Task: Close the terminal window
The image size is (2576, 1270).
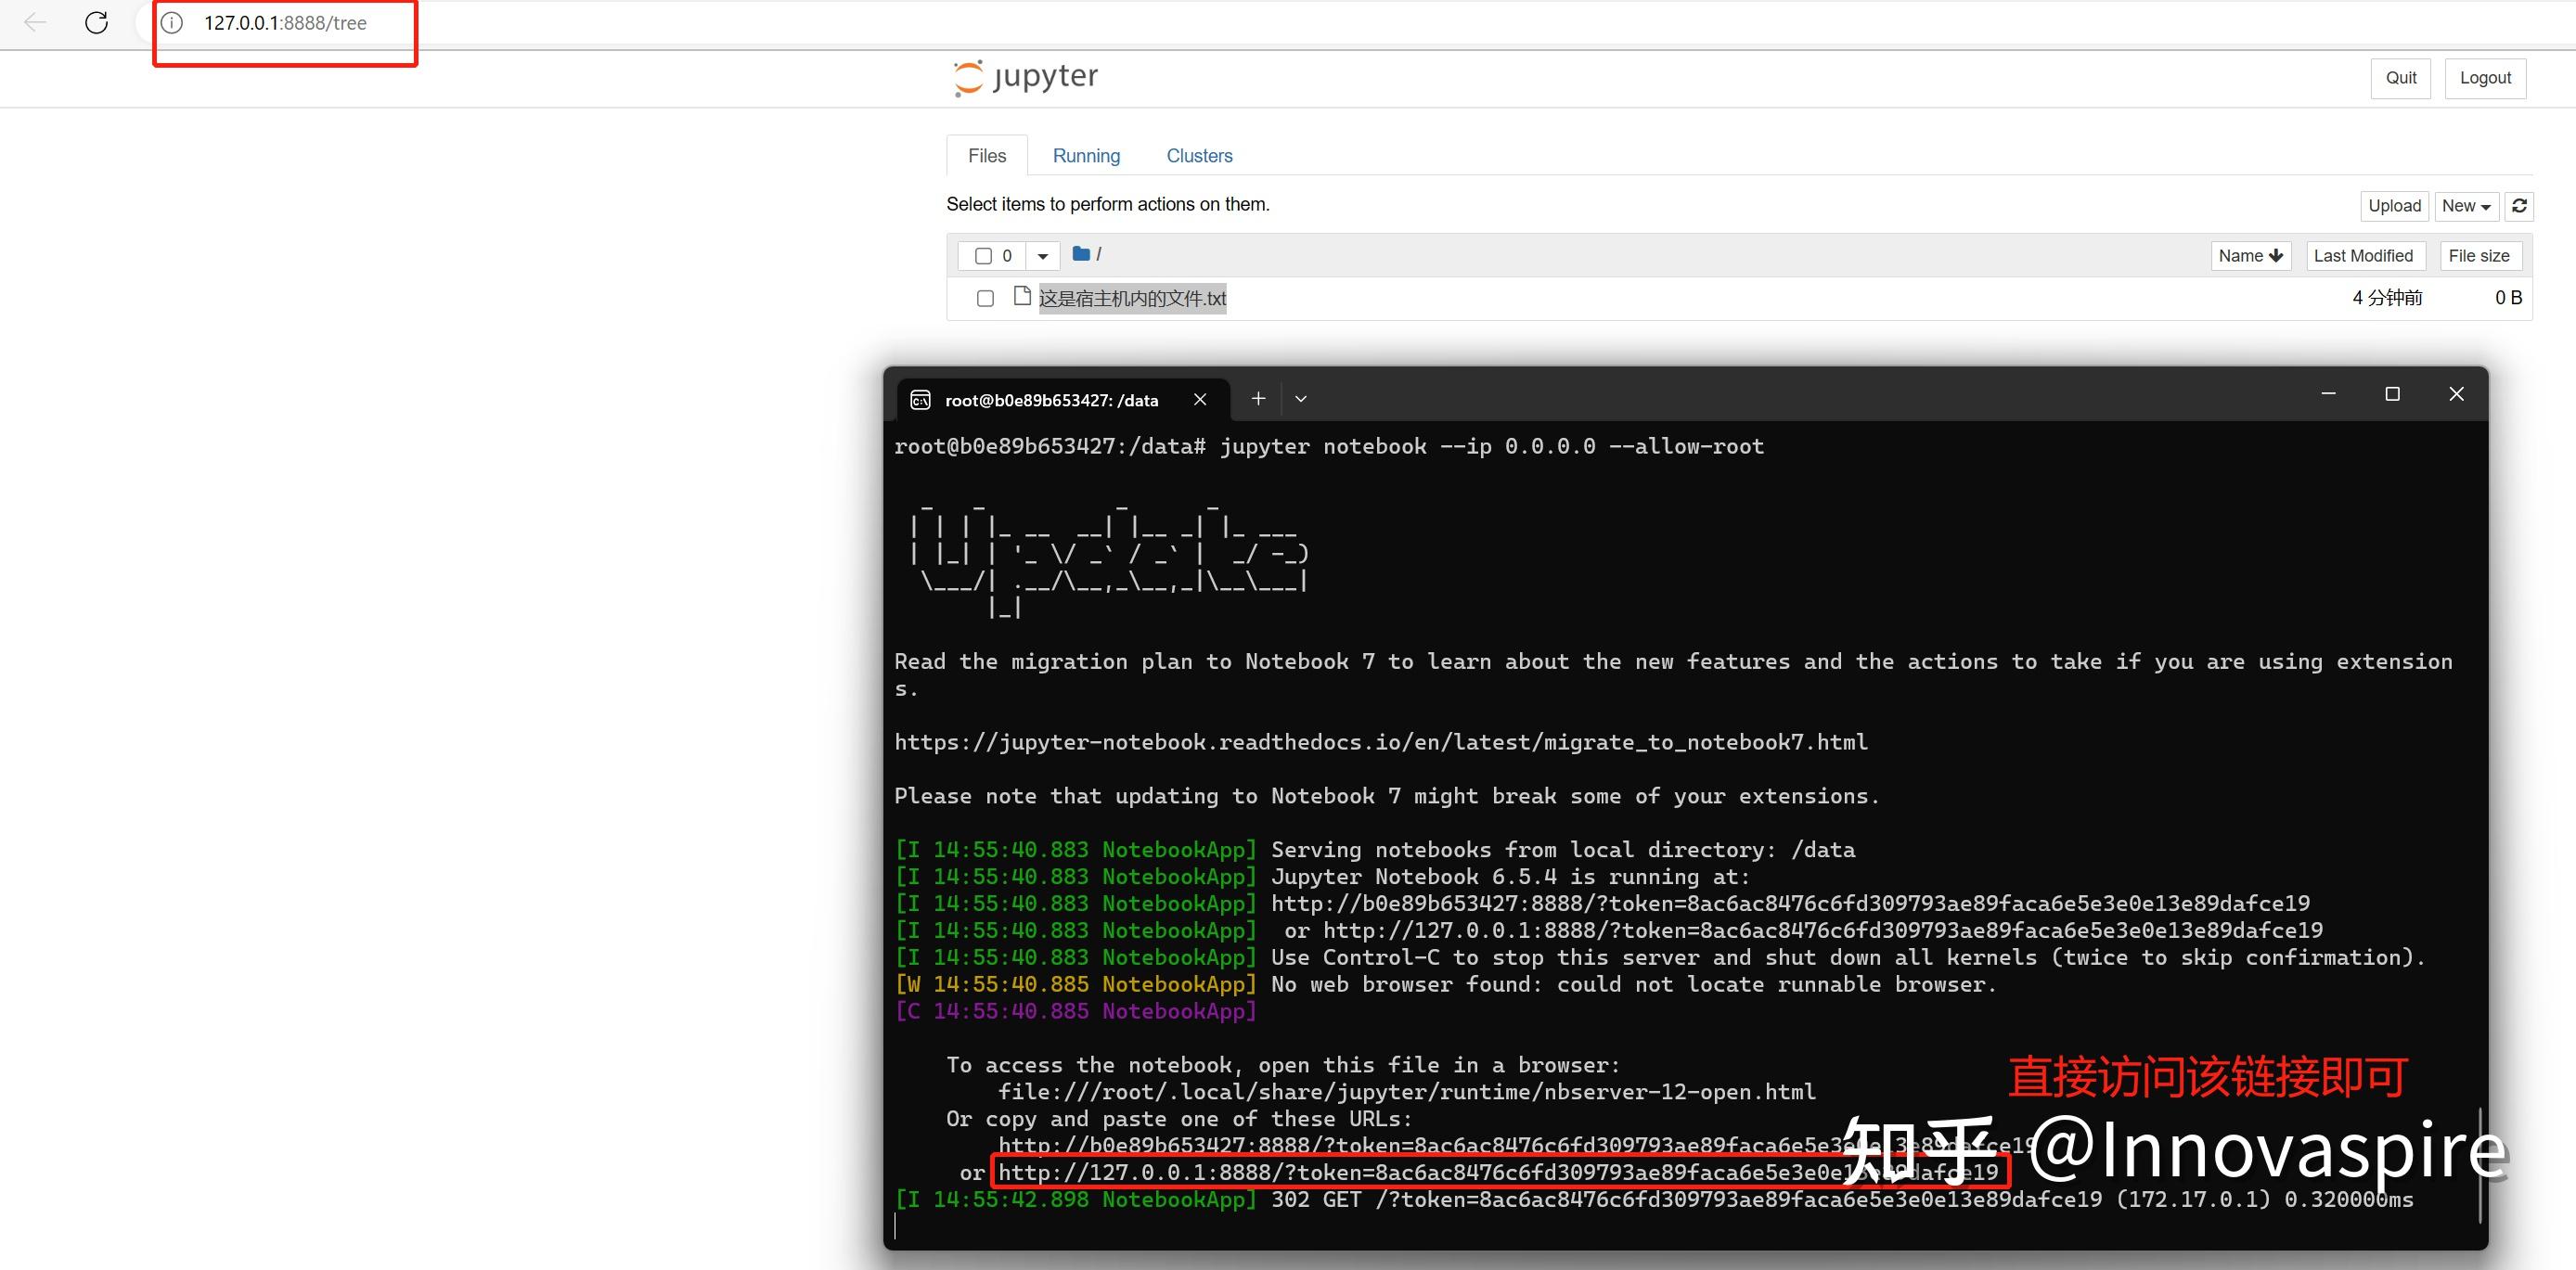Action: click(2456, 394)
